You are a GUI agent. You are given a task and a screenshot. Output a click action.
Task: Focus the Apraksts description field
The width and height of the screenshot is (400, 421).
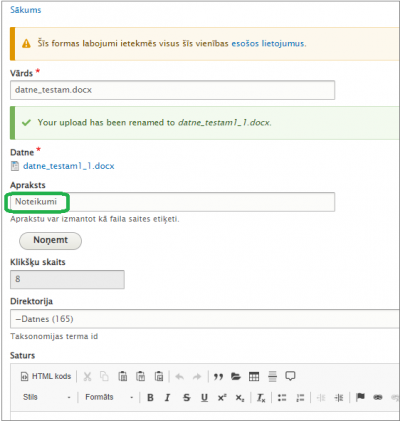coord(172,202)
